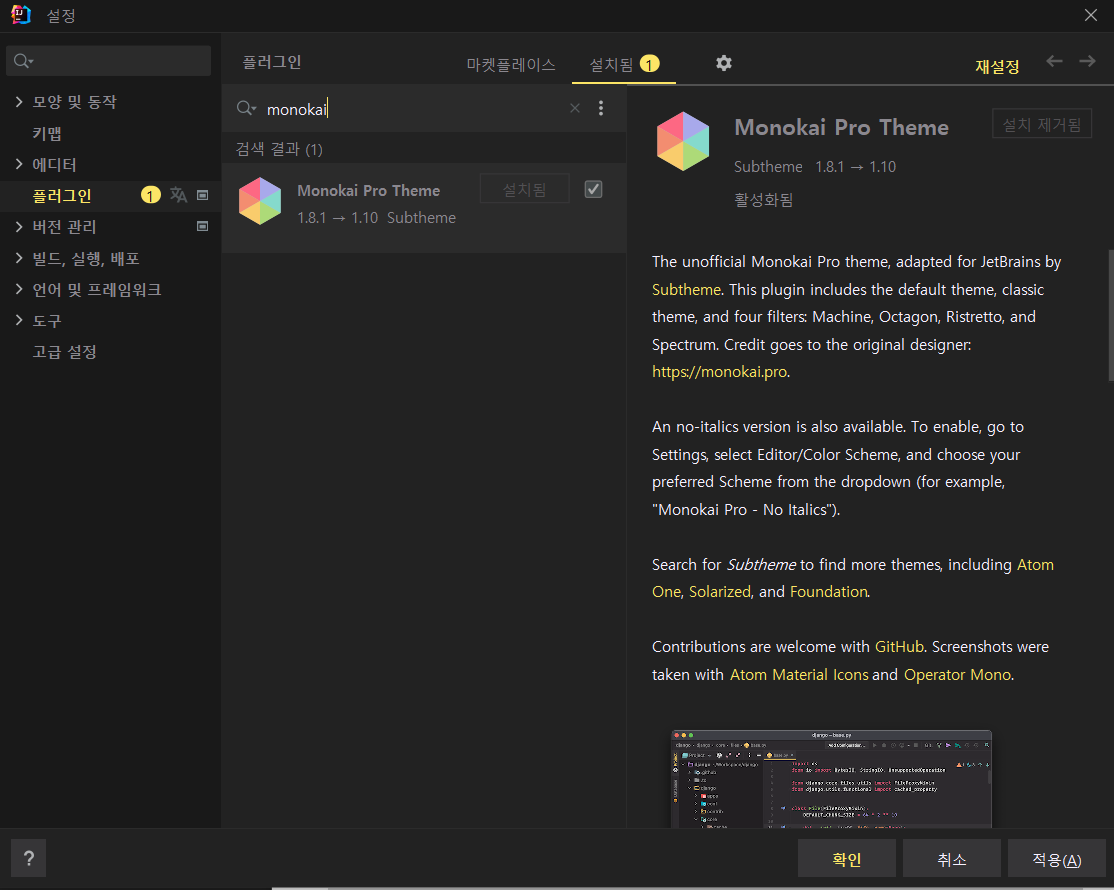Click the 확인 button

point(846,859)
